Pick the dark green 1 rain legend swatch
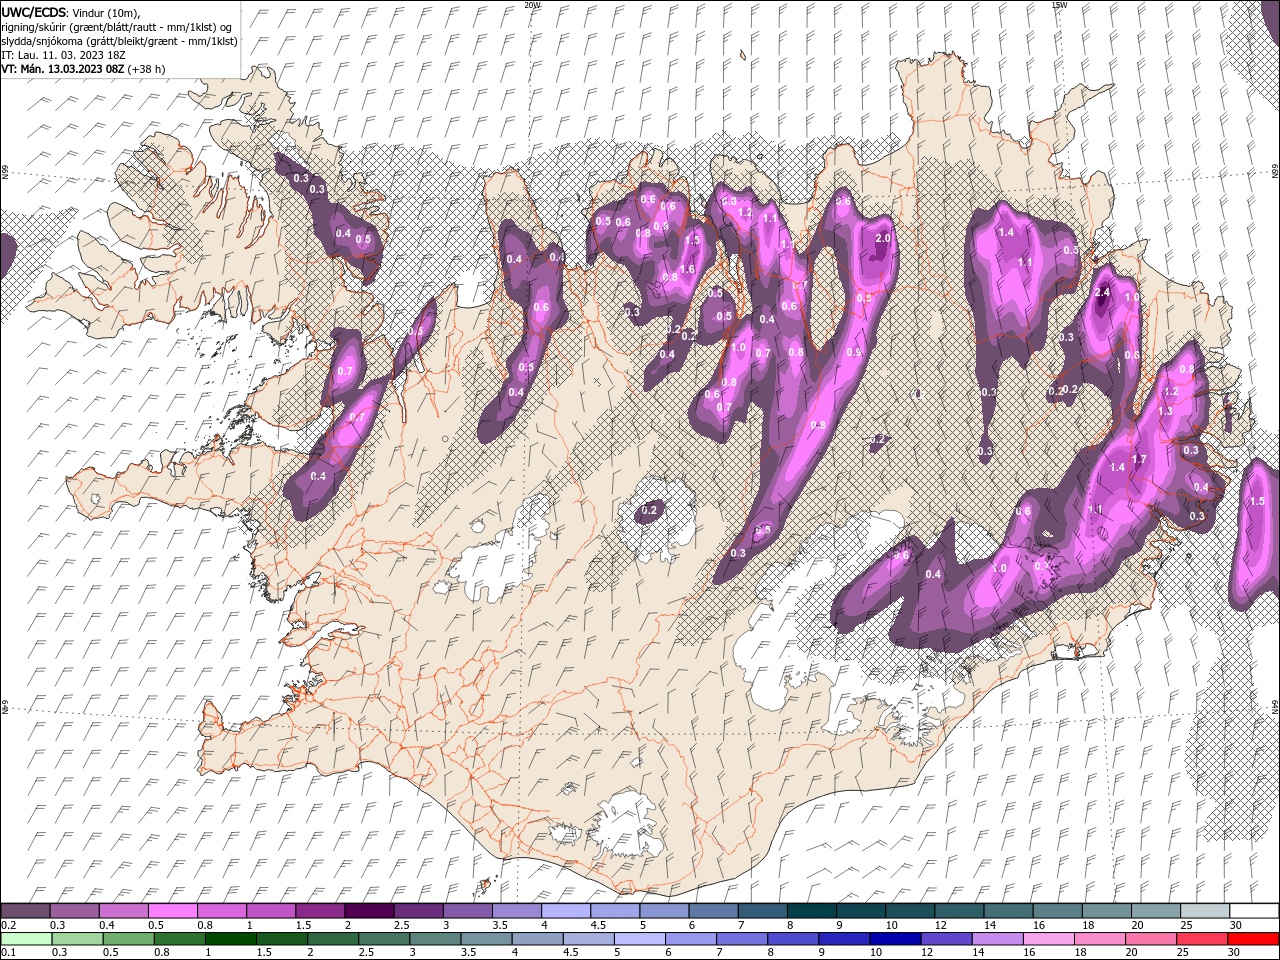1280x960 pixels. [x=231, y=939]
